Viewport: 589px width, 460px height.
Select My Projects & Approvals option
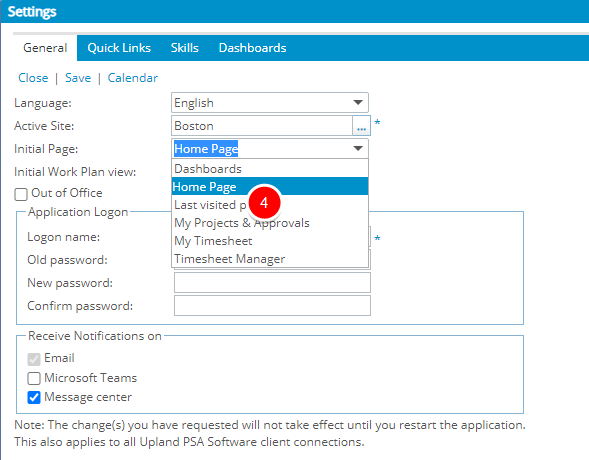click(270, 223)
